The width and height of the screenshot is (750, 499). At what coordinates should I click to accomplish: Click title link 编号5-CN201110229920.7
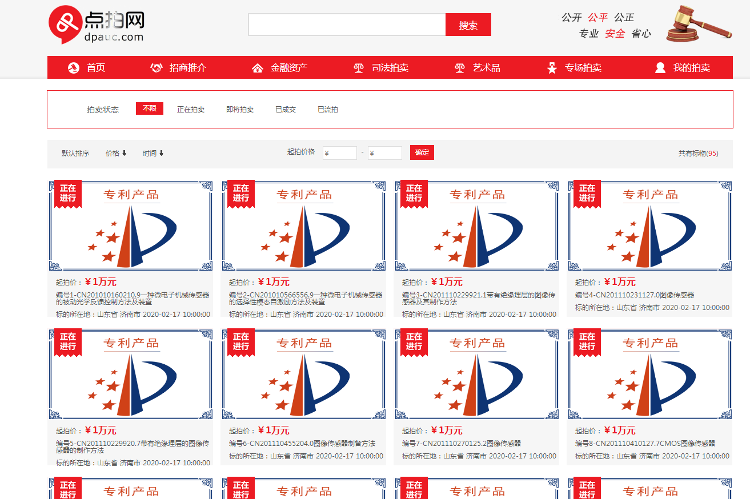pyautogui.click(x=132, y=447)
